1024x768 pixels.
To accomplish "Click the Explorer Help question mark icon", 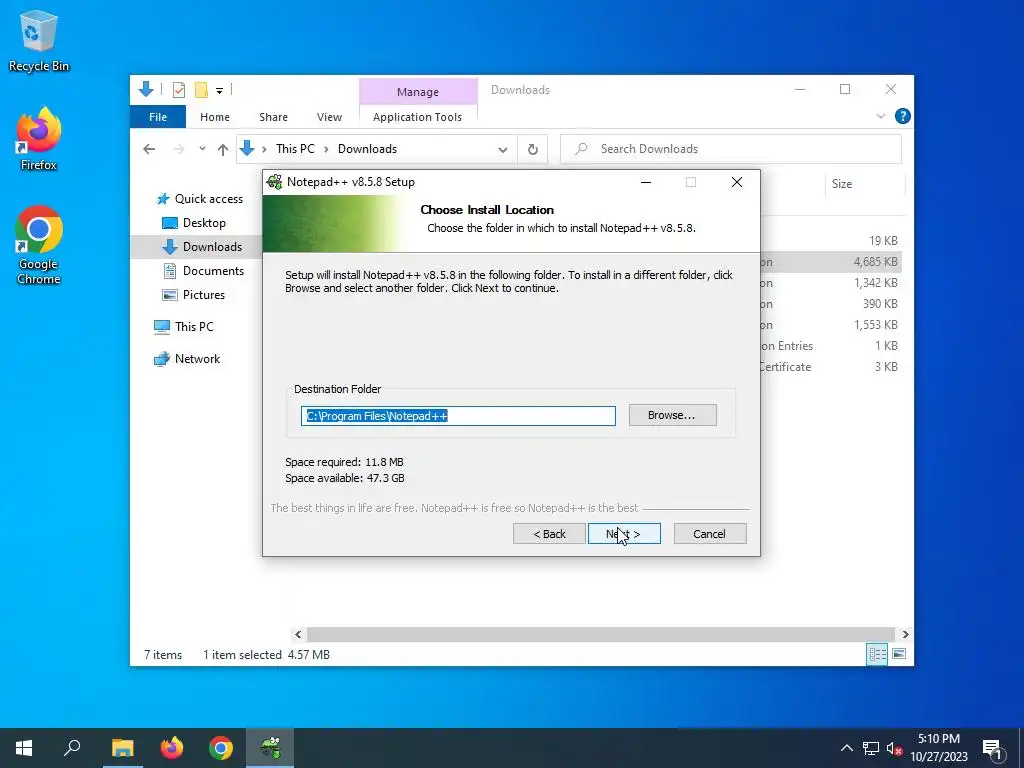I will tap(903, 116).
